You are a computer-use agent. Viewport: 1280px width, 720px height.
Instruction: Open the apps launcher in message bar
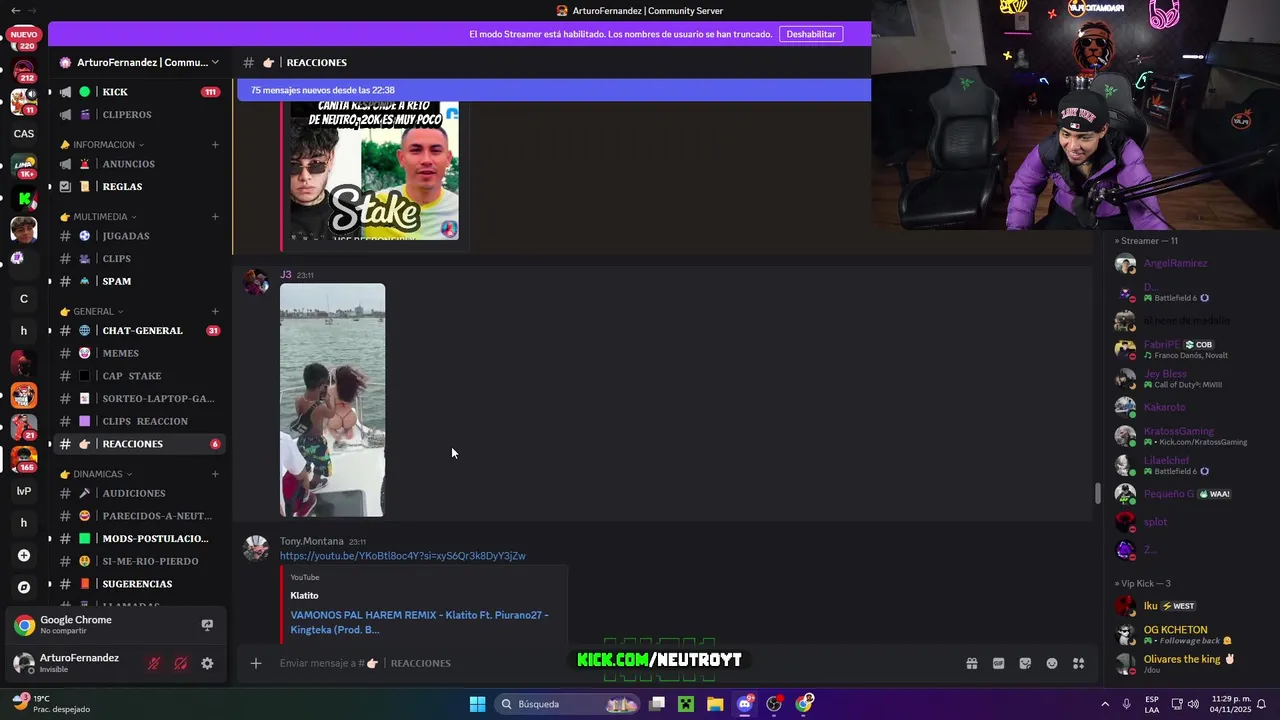(x=1079, y=663)
